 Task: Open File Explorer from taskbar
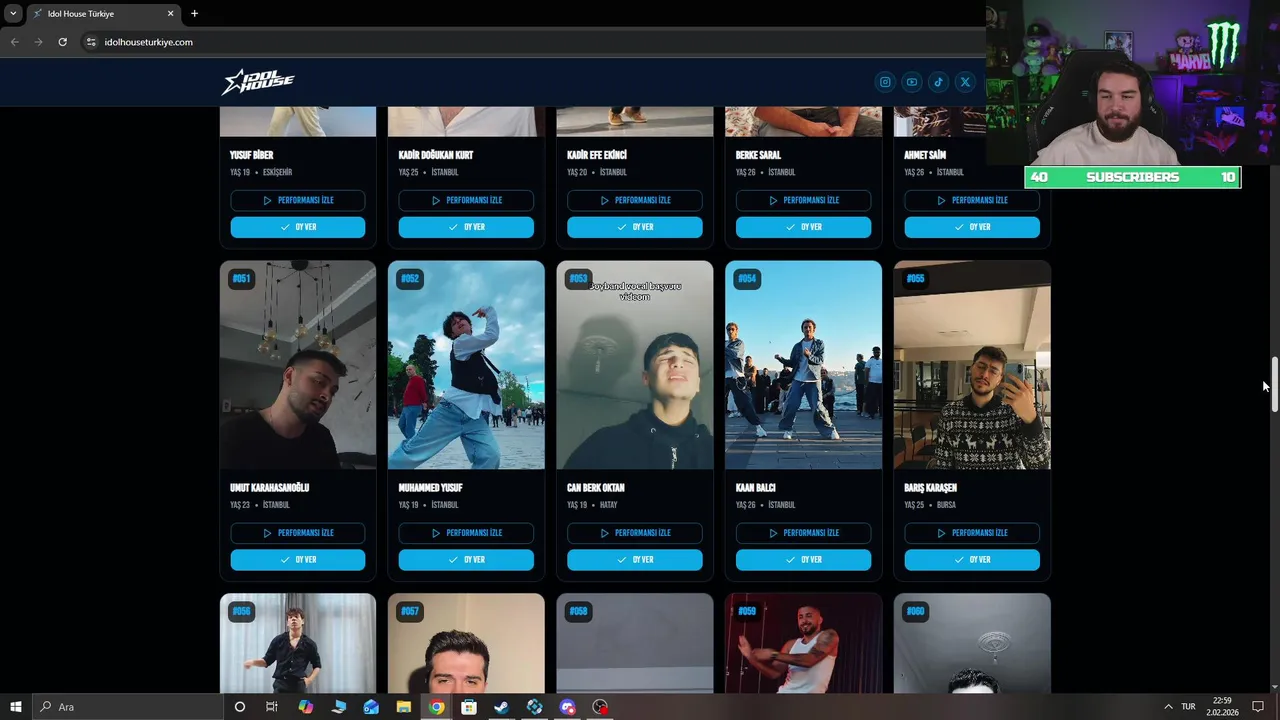pos(403,707)
